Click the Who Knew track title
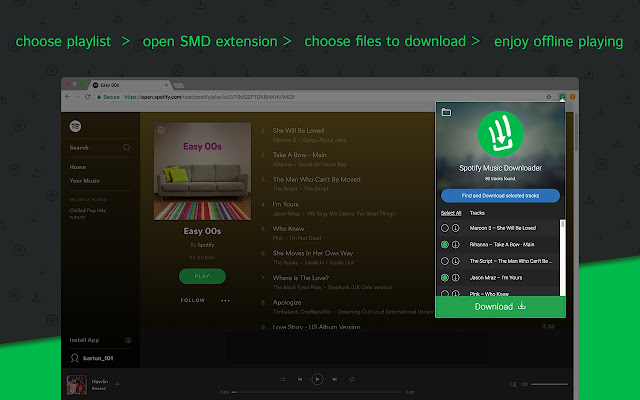 tap(288, 229)
